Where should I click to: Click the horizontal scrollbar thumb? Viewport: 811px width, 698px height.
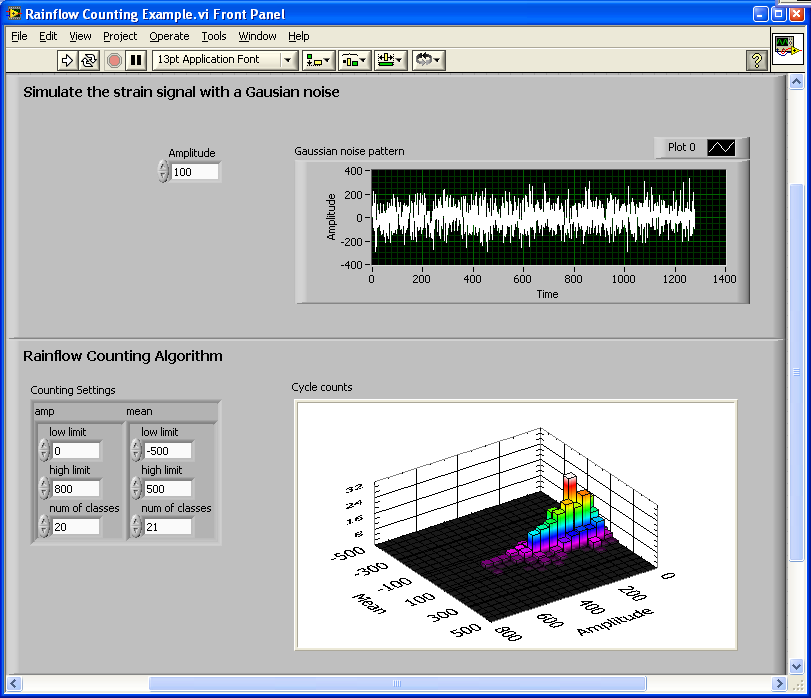click(x=396, y=684)
